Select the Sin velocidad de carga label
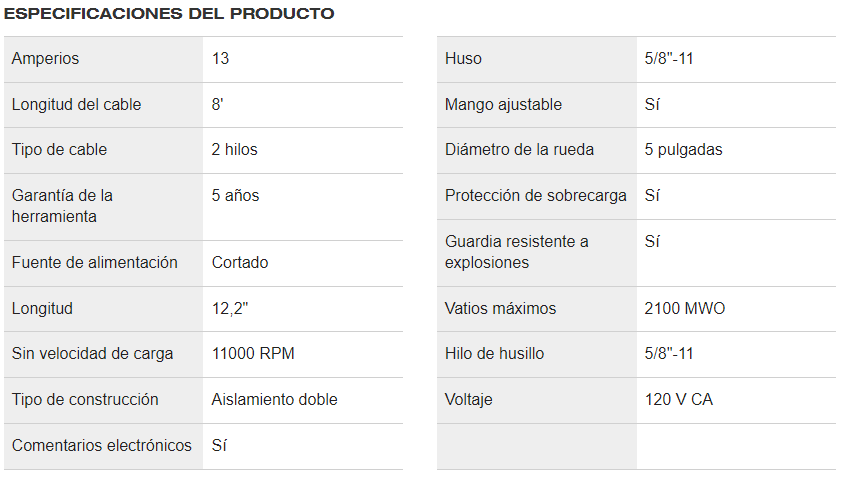This screenshot has height=477, width=846. point(93,354)
